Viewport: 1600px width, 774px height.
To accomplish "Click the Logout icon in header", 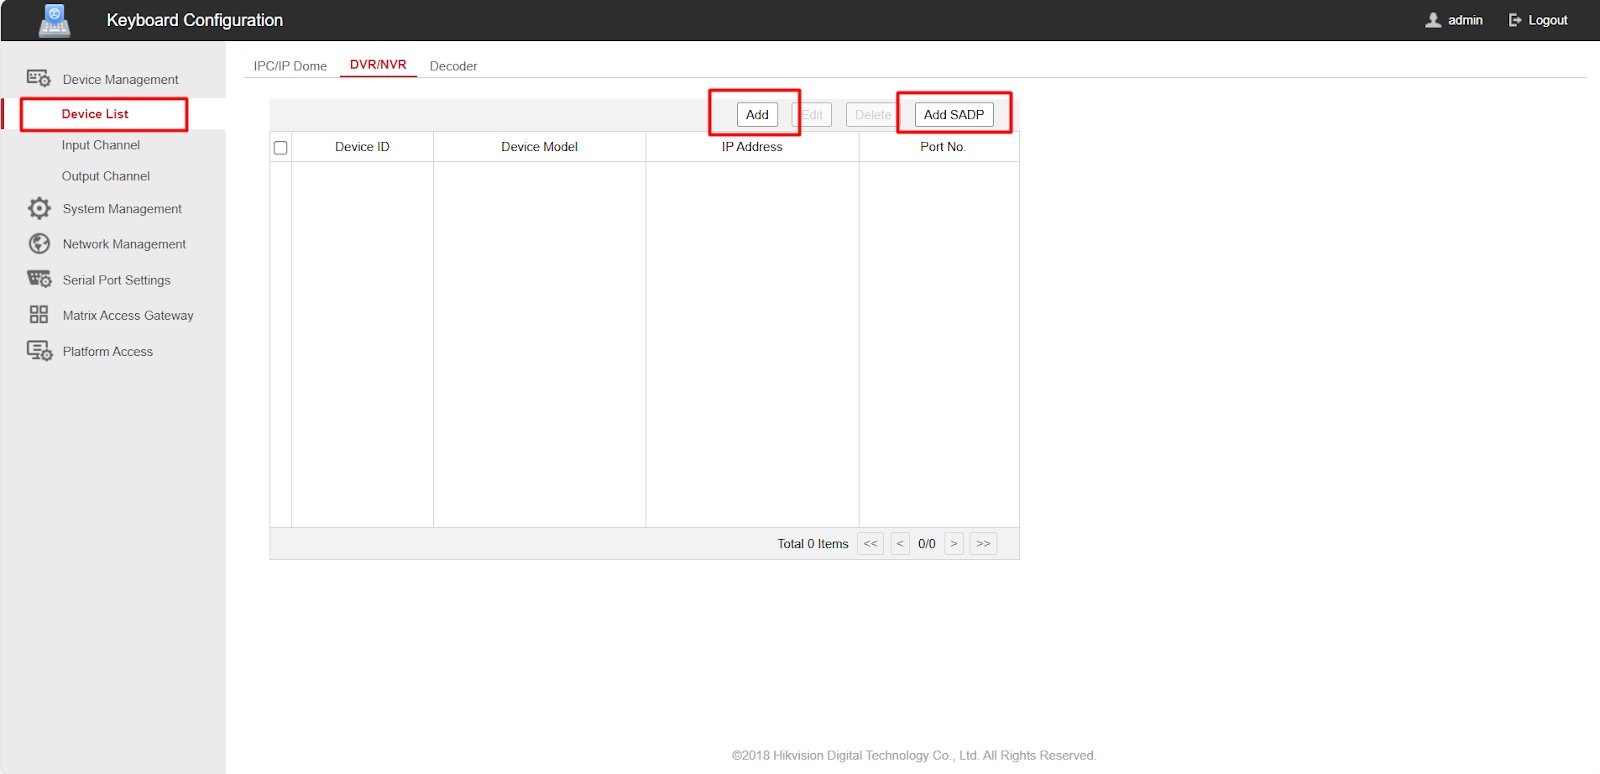I will tap(1515, 20).
